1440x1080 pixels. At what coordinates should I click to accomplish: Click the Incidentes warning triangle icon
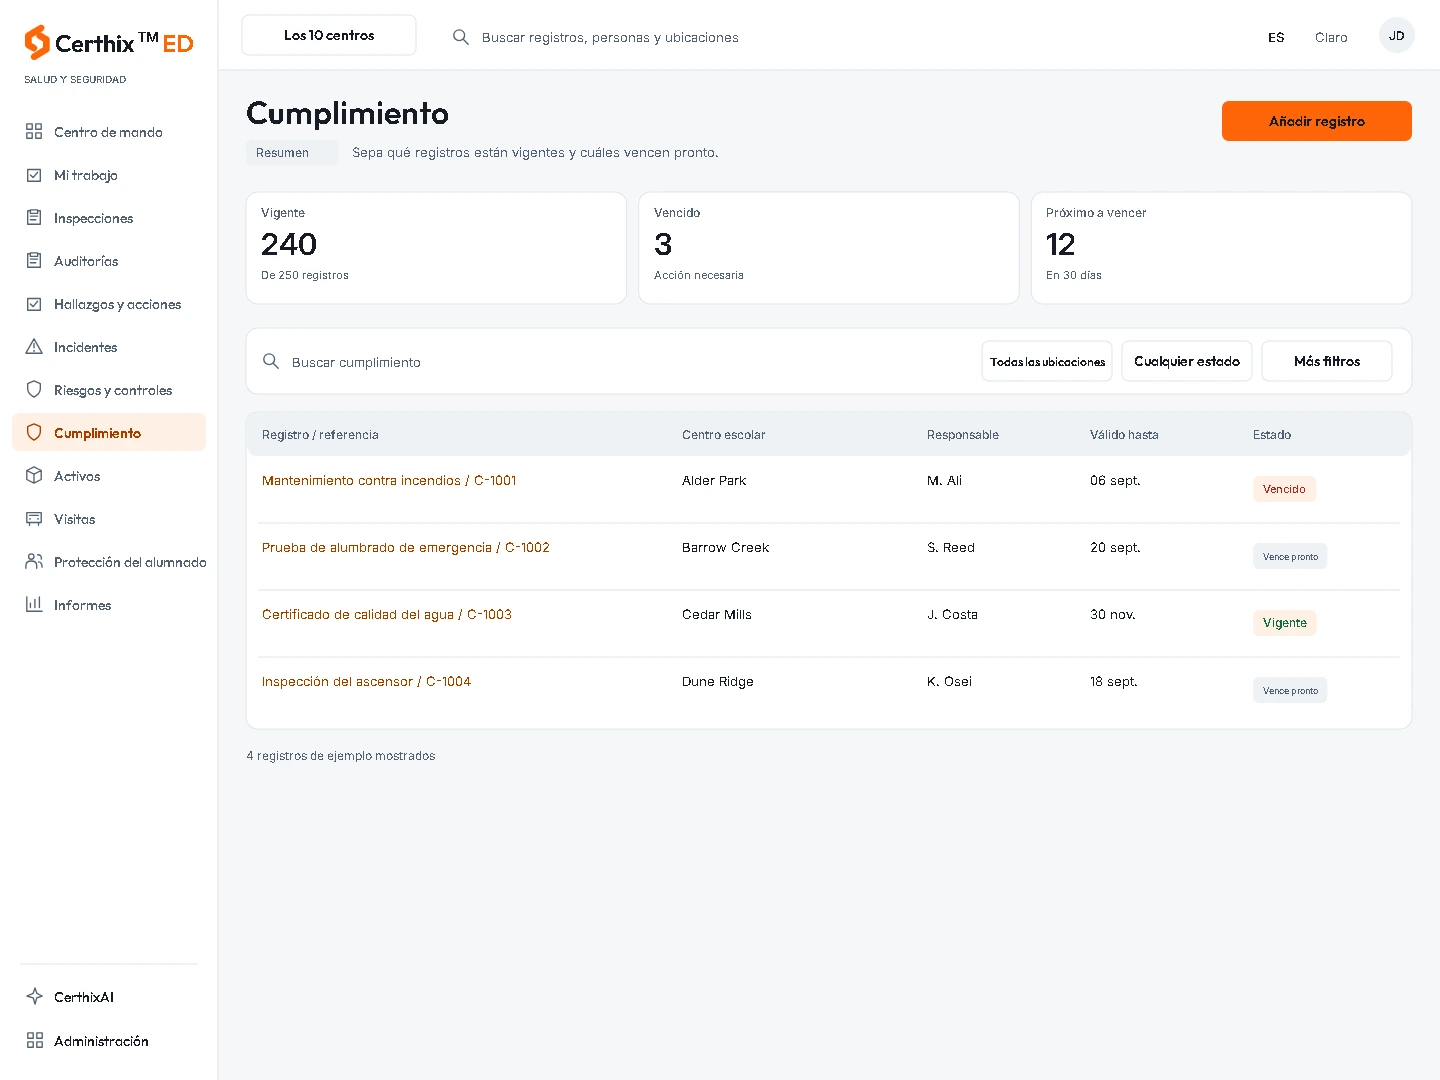[34, 346]
